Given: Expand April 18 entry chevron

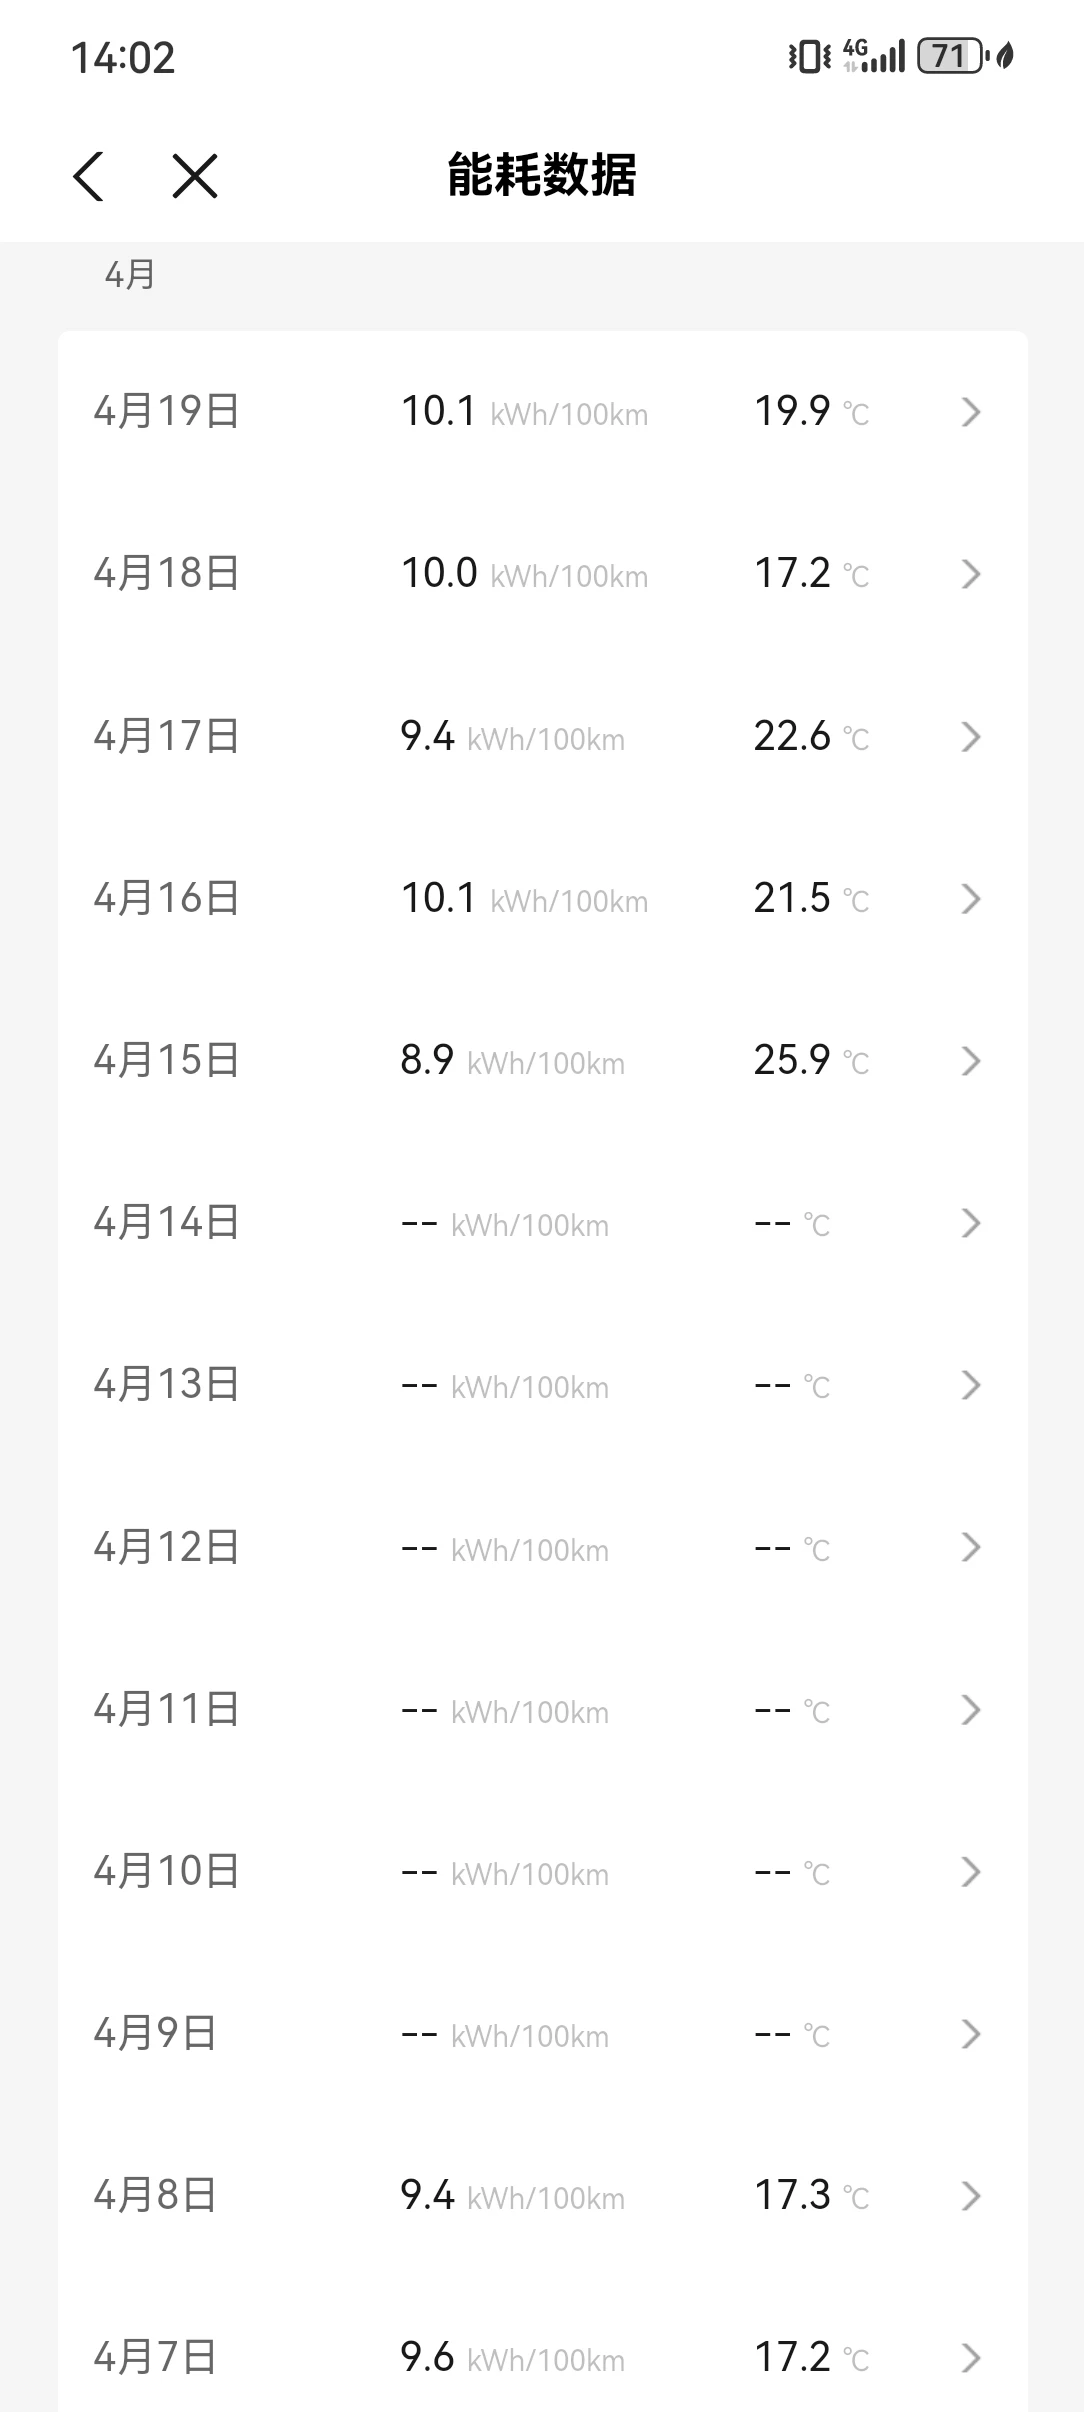Looking at the screenshot, I should click(x=970, y=574).
